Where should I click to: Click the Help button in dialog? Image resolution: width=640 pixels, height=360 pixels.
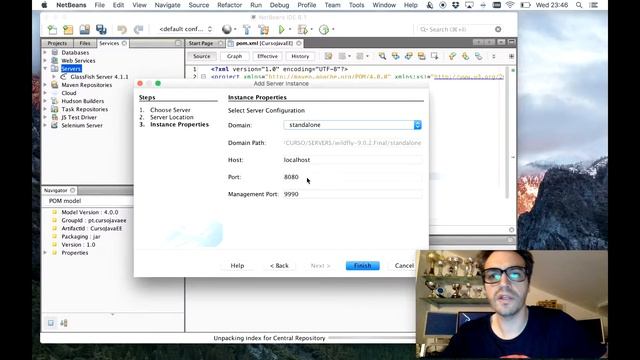coord(237,266)
